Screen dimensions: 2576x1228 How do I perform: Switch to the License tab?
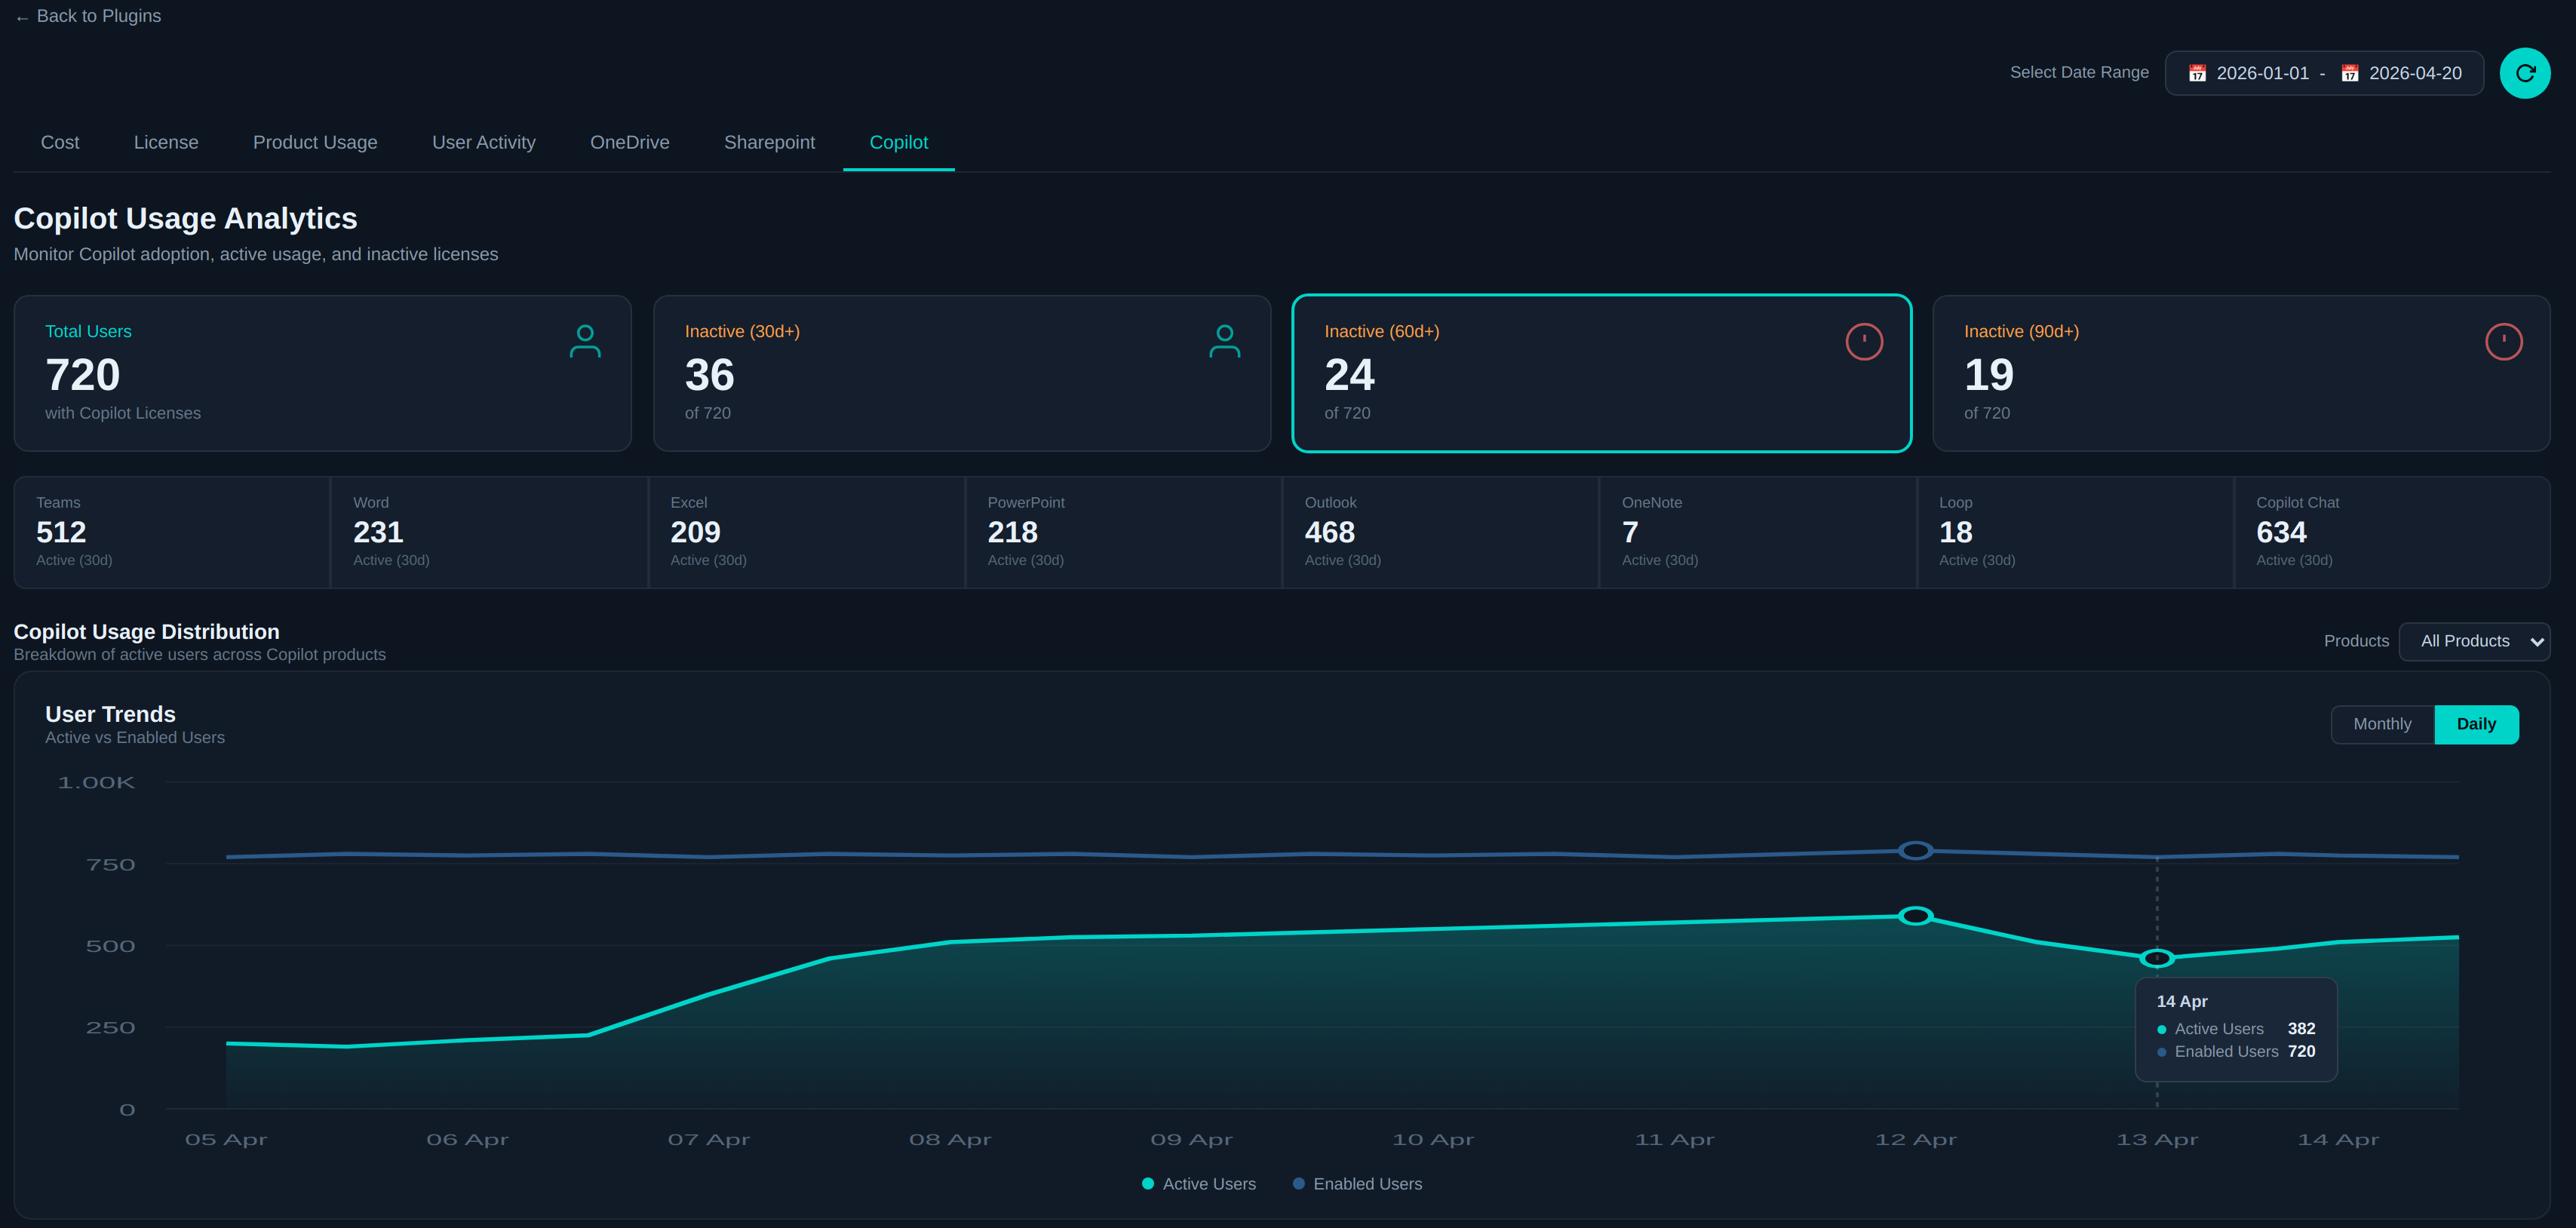[166, 142]
